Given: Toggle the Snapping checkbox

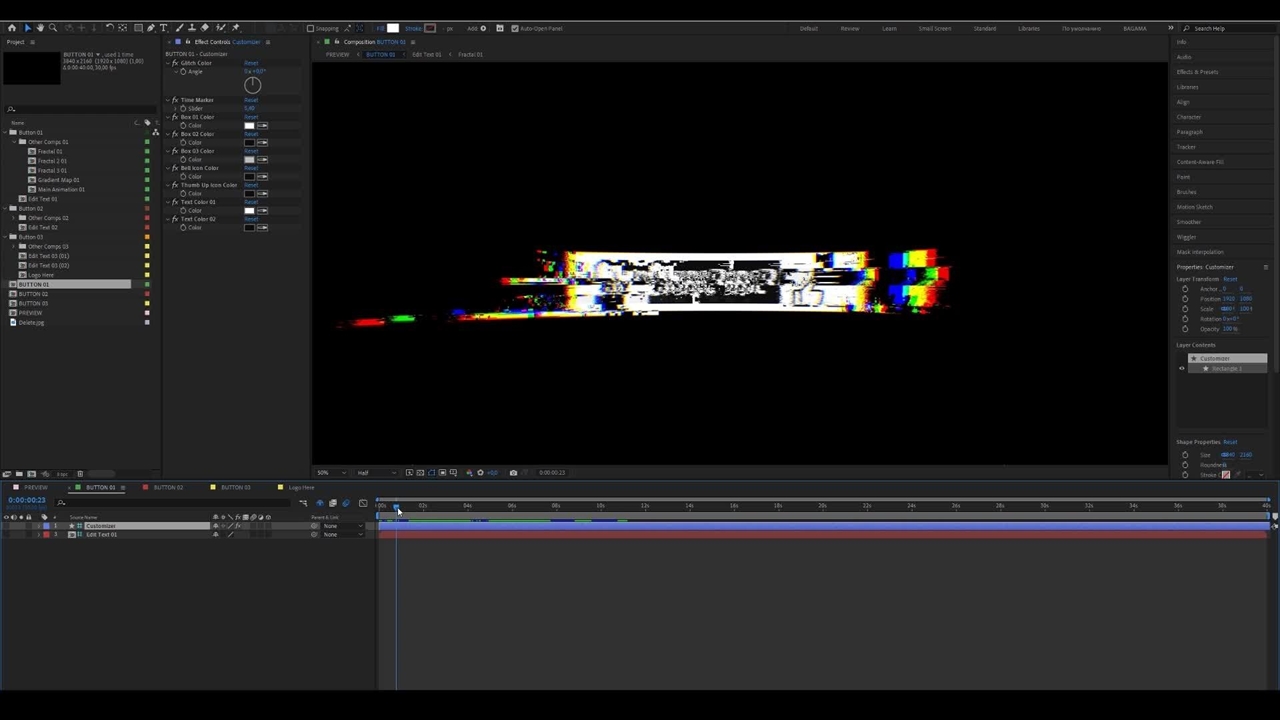Looking at the screenshot, I should click(310, 28).
